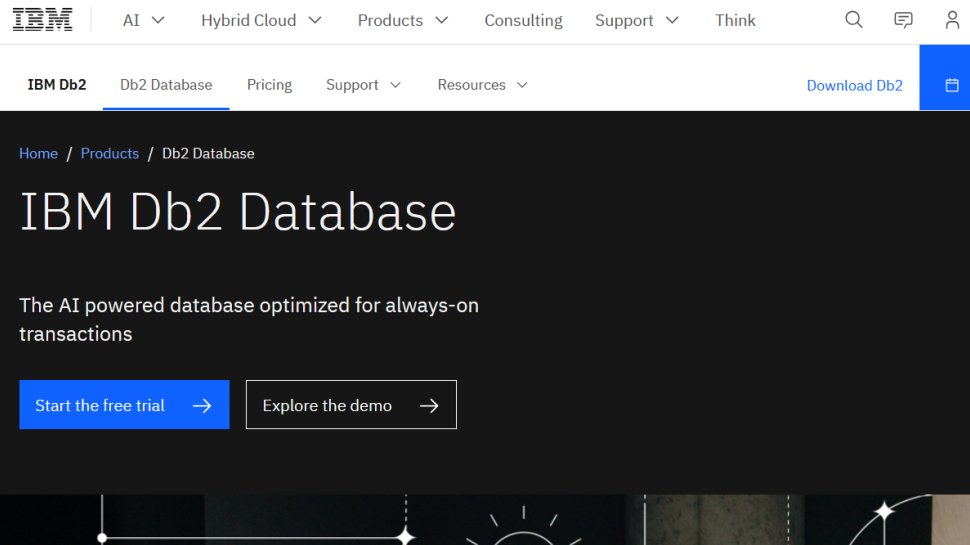Click Explore the demo button
The width and height of the screenshot is (970, 545).
(351, 405)
